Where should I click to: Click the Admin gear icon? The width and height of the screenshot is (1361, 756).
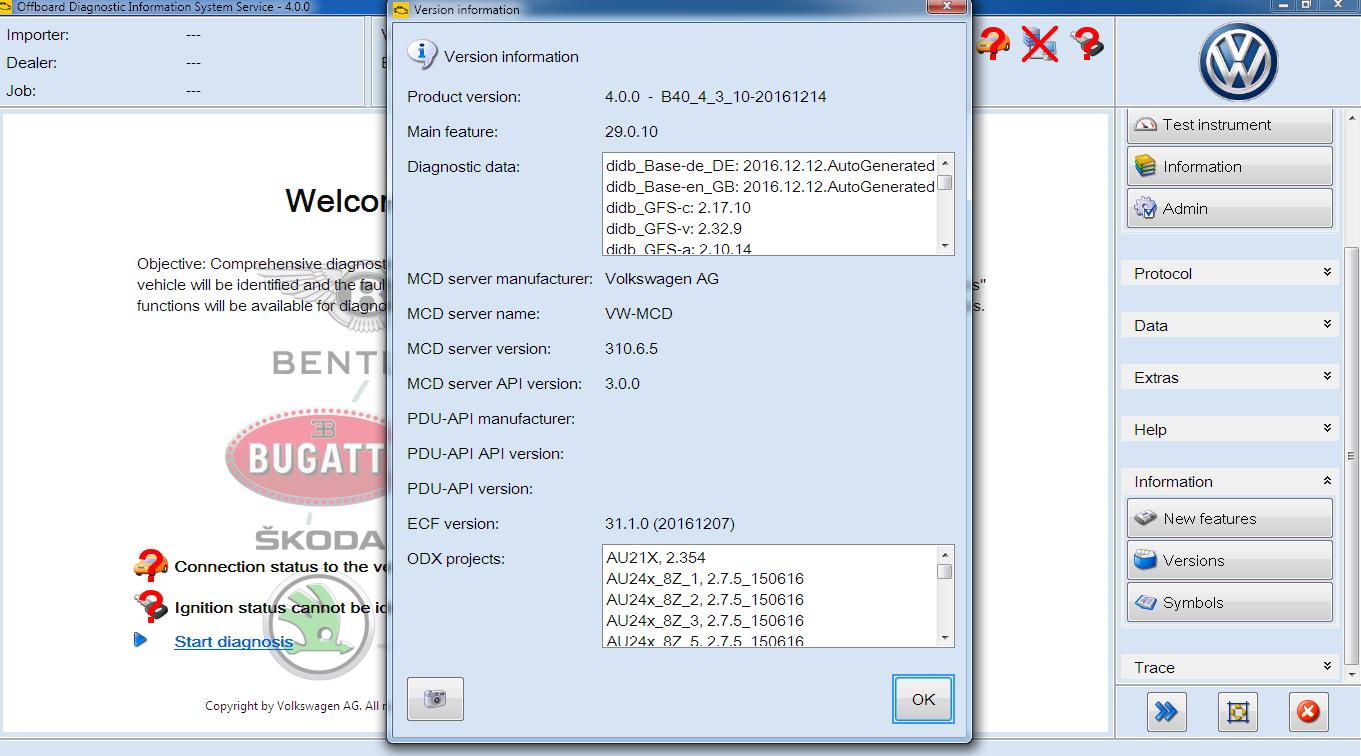(1146, 208)
